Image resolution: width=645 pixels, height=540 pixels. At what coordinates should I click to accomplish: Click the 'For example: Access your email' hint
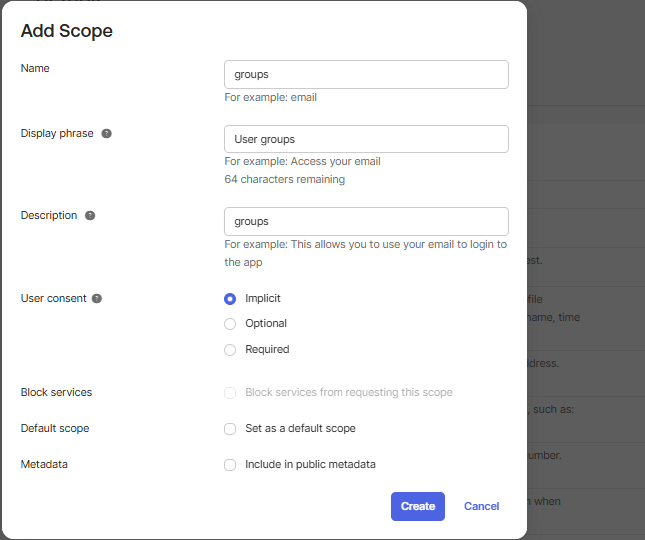302,161
